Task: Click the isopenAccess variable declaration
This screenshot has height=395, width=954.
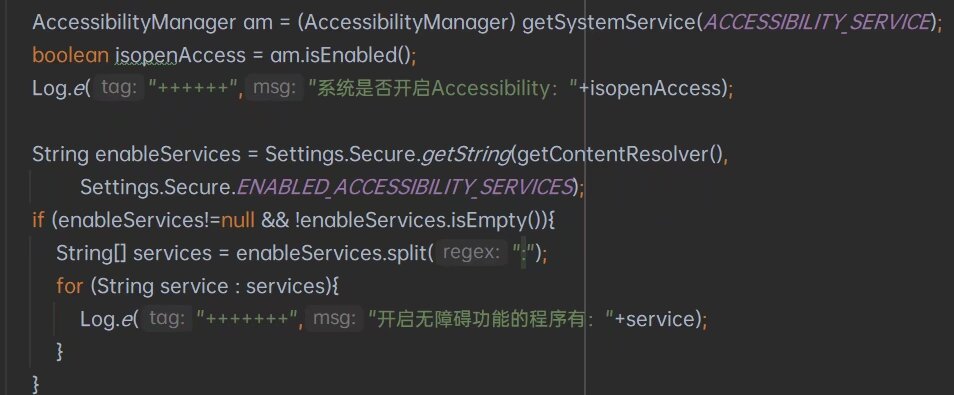Action: click(180, 56)
